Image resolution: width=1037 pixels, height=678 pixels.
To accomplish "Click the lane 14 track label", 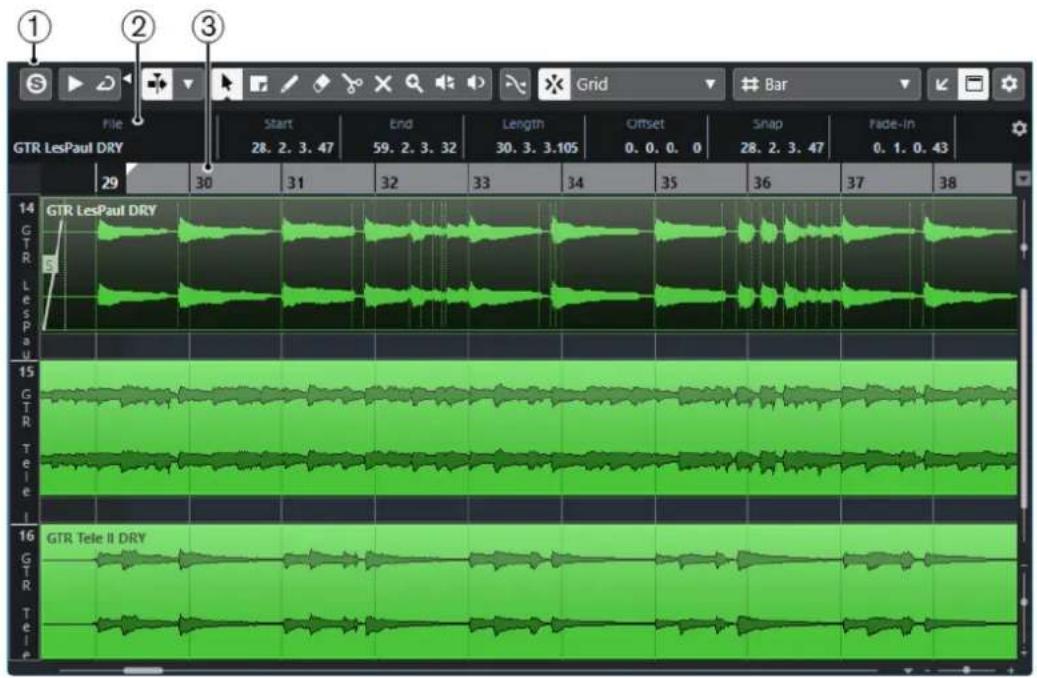I will (25, 278).
